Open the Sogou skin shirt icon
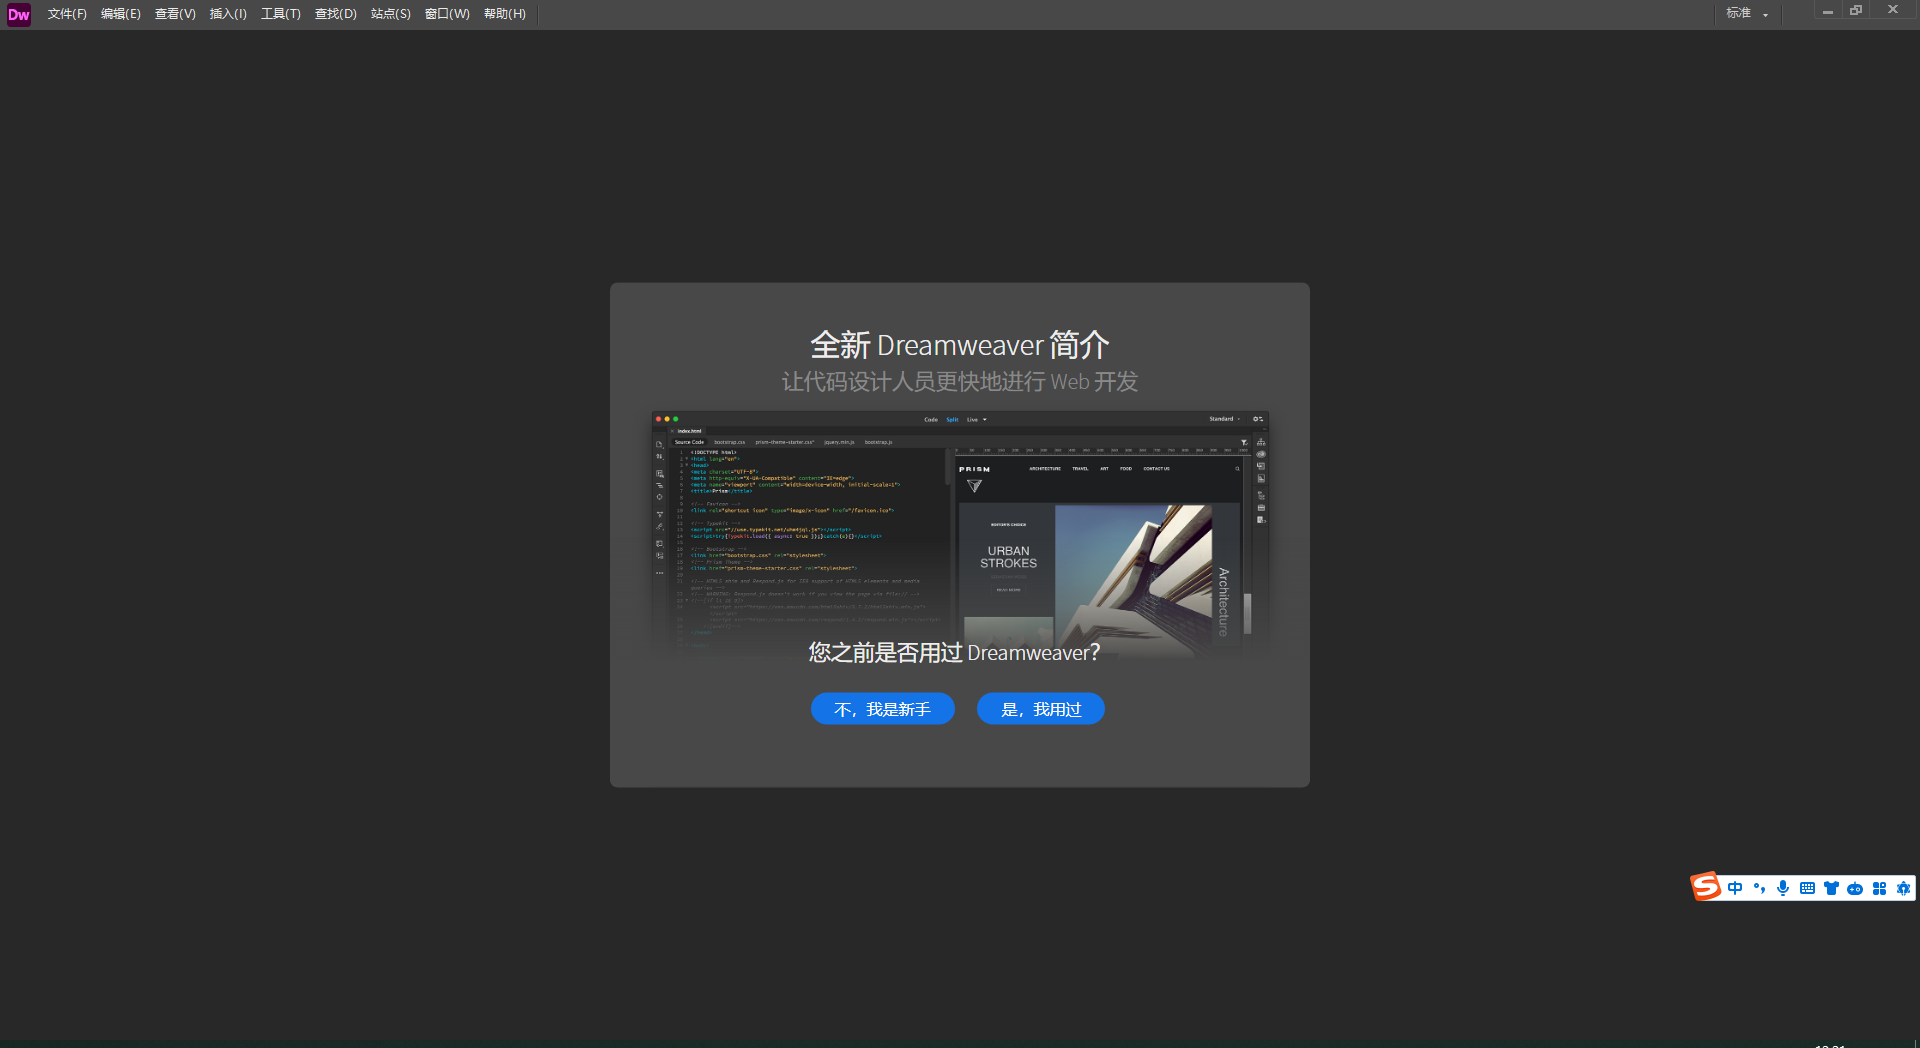 pos(1831,888)
